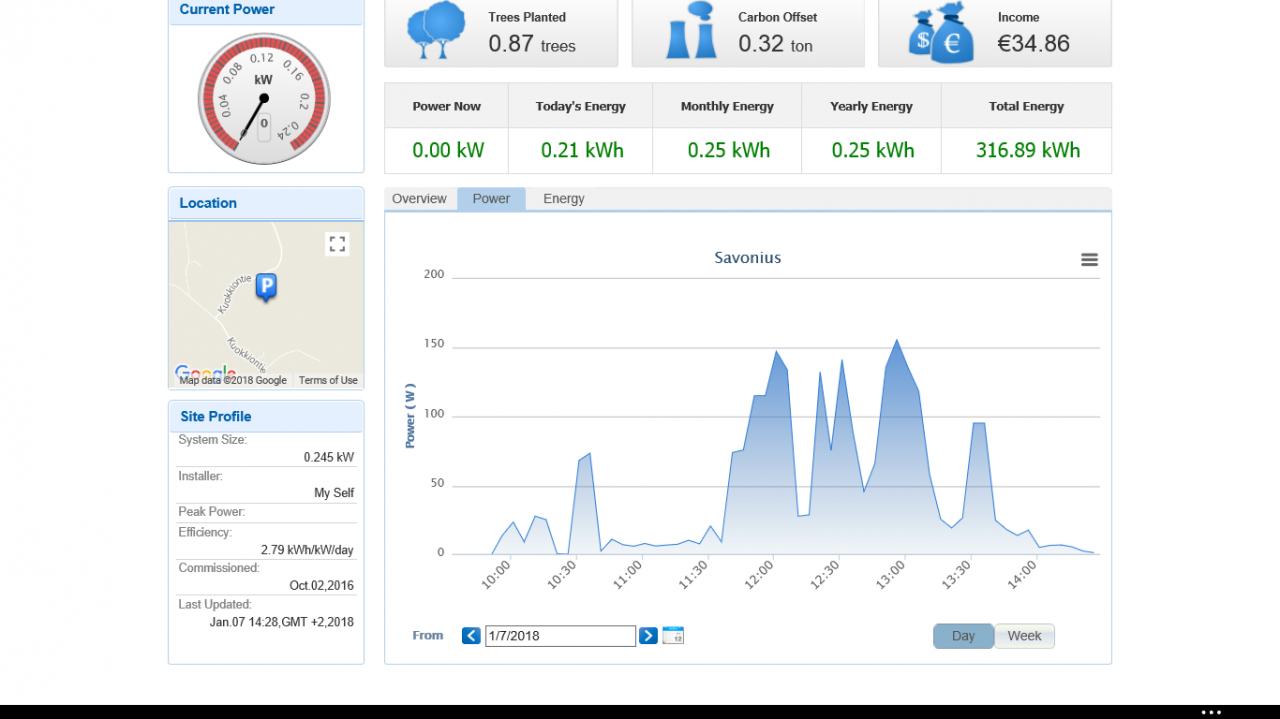This screenshot has height=719, width=1280.
Task: Click Monthly Energy value 0.25 kWh
Action: [729, 150]
